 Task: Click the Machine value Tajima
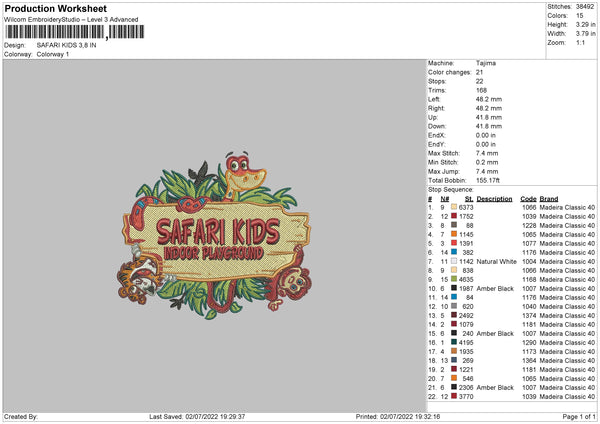(x=486, y=63)
